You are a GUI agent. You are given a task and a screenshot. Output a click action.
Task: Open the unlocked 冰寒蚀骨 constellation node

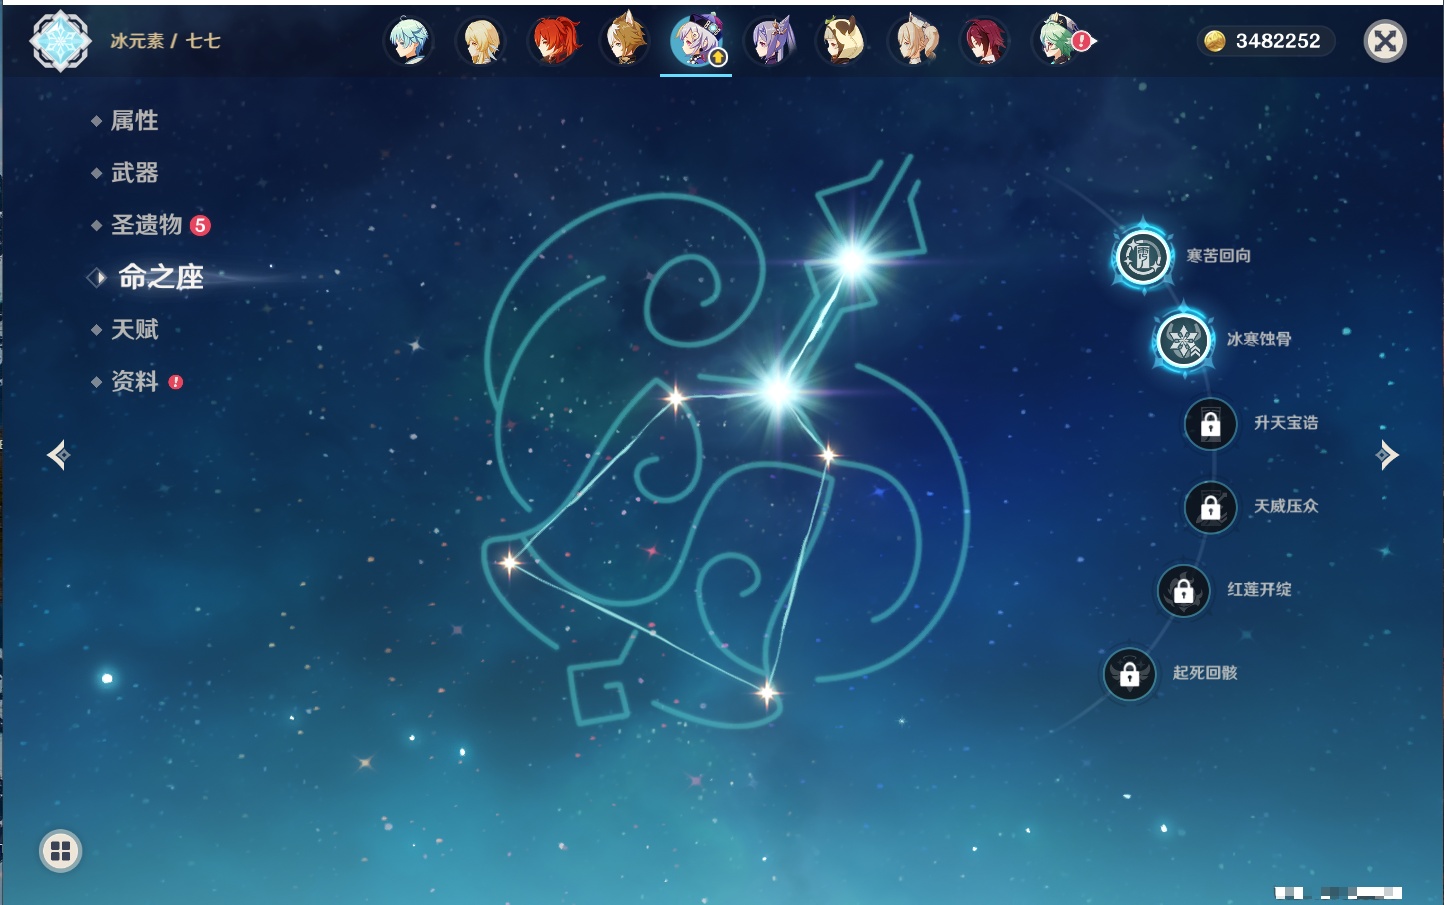click(x=1184, y=340)
